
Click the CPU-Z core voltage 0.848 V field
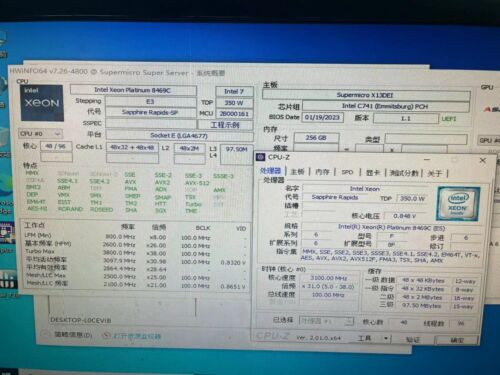pyautogui.click(x=405, y=216)
